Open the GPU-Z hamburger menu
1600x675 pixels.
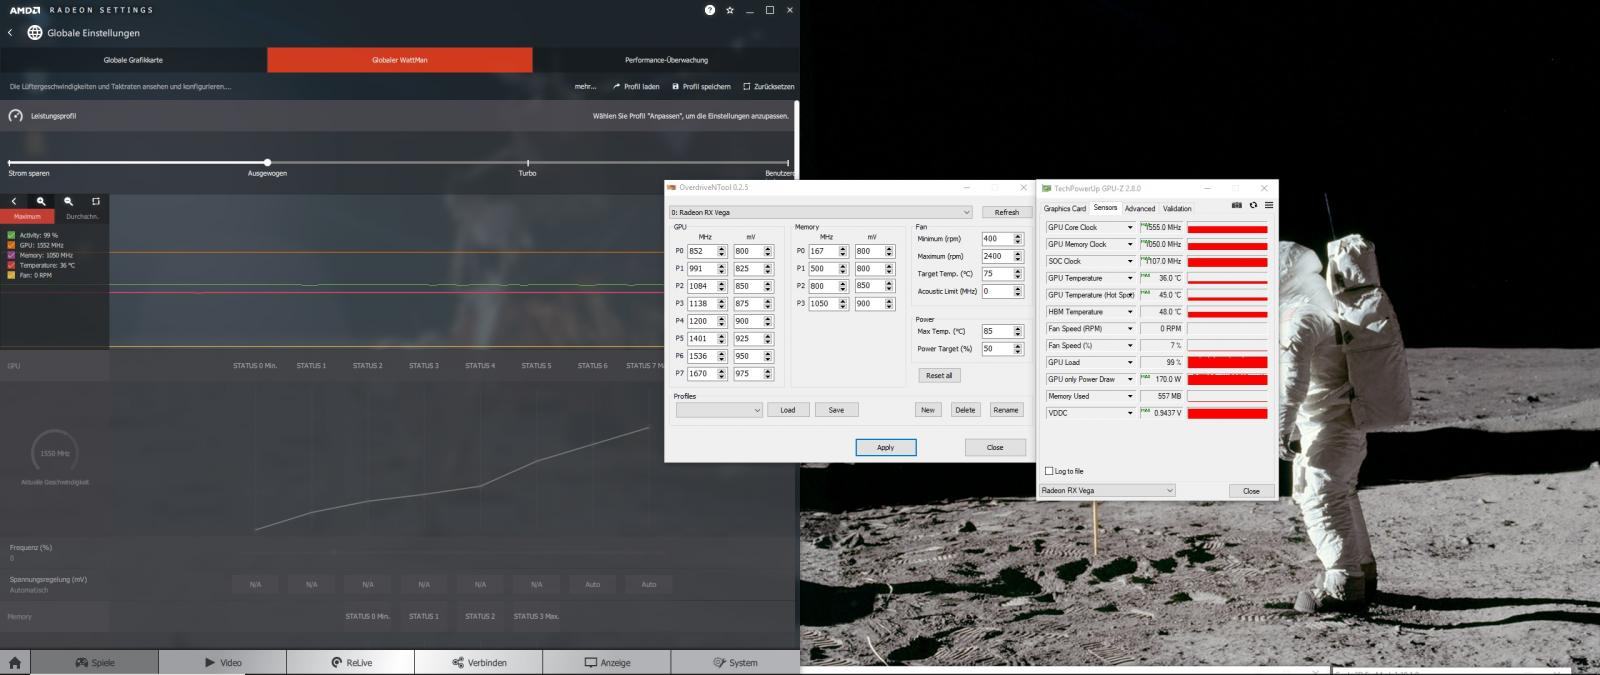coord(1269,205)
